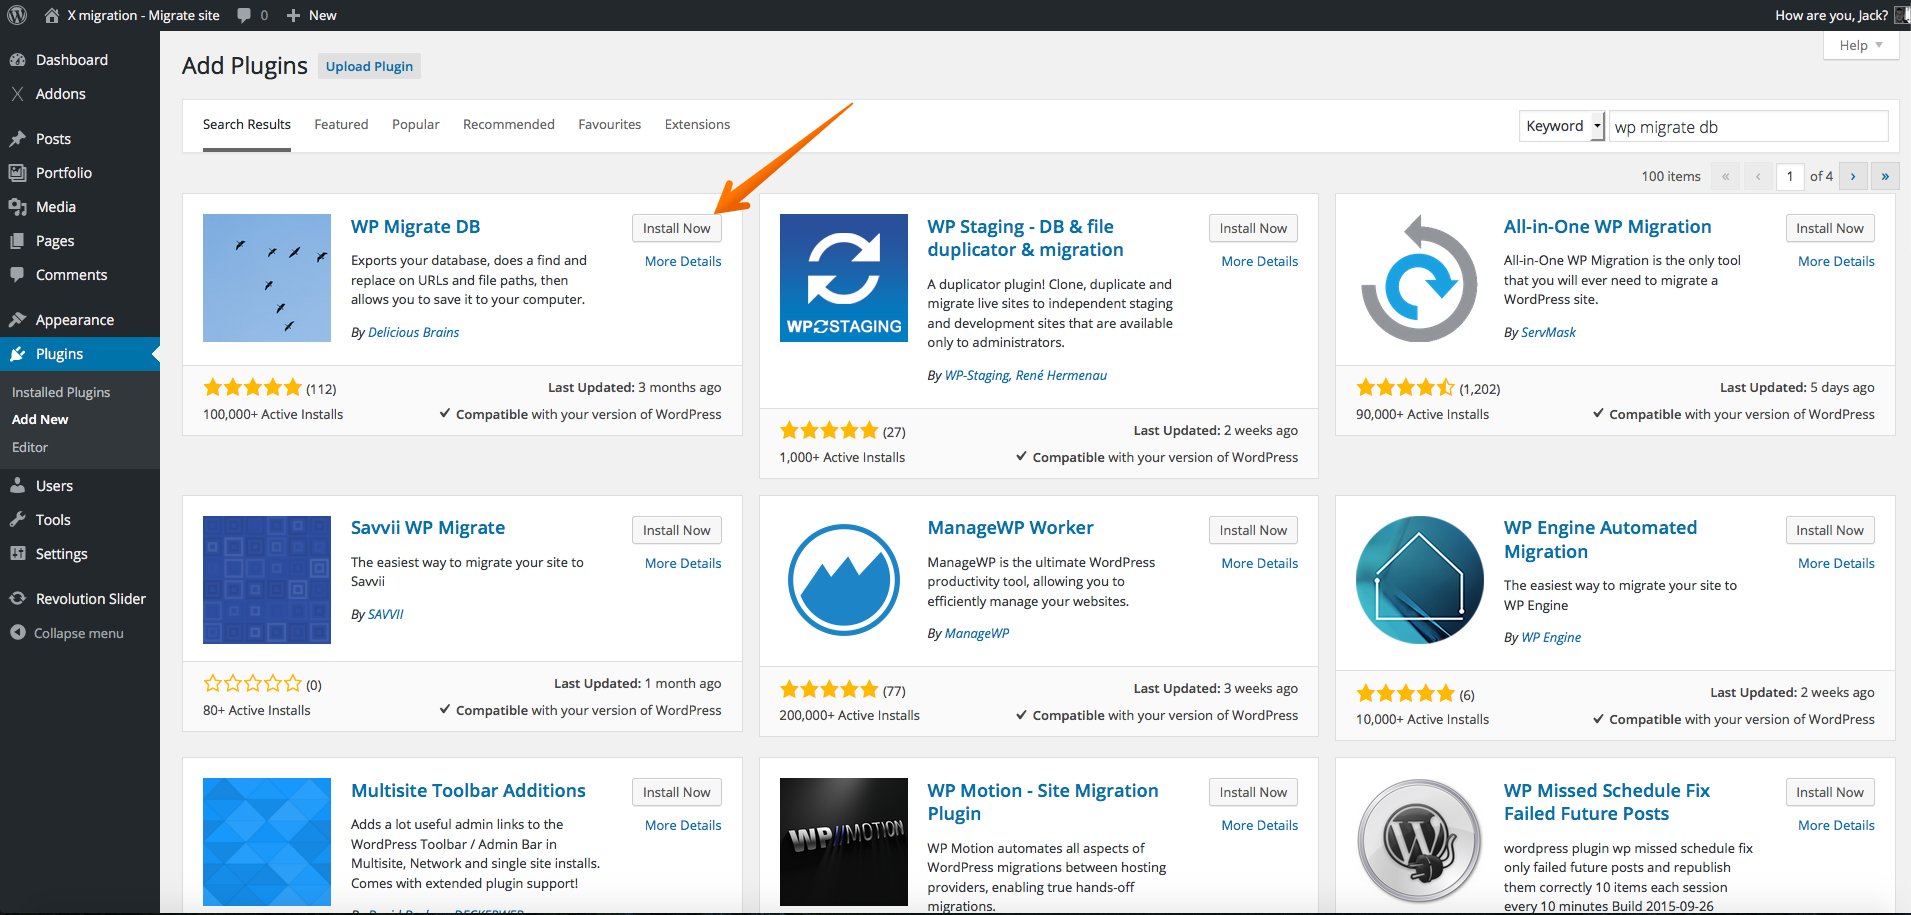Screen dimensions: 1911x915
Task: Select the Extensions tab
Action: coord(697,125)
